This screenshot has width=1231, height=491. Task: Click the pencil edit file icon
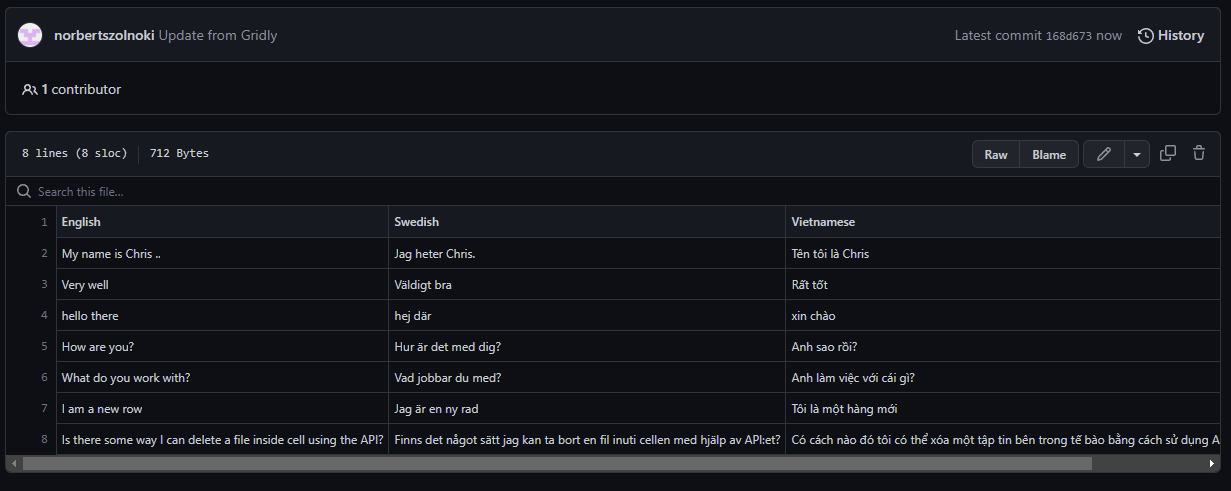coord(1104,154)
